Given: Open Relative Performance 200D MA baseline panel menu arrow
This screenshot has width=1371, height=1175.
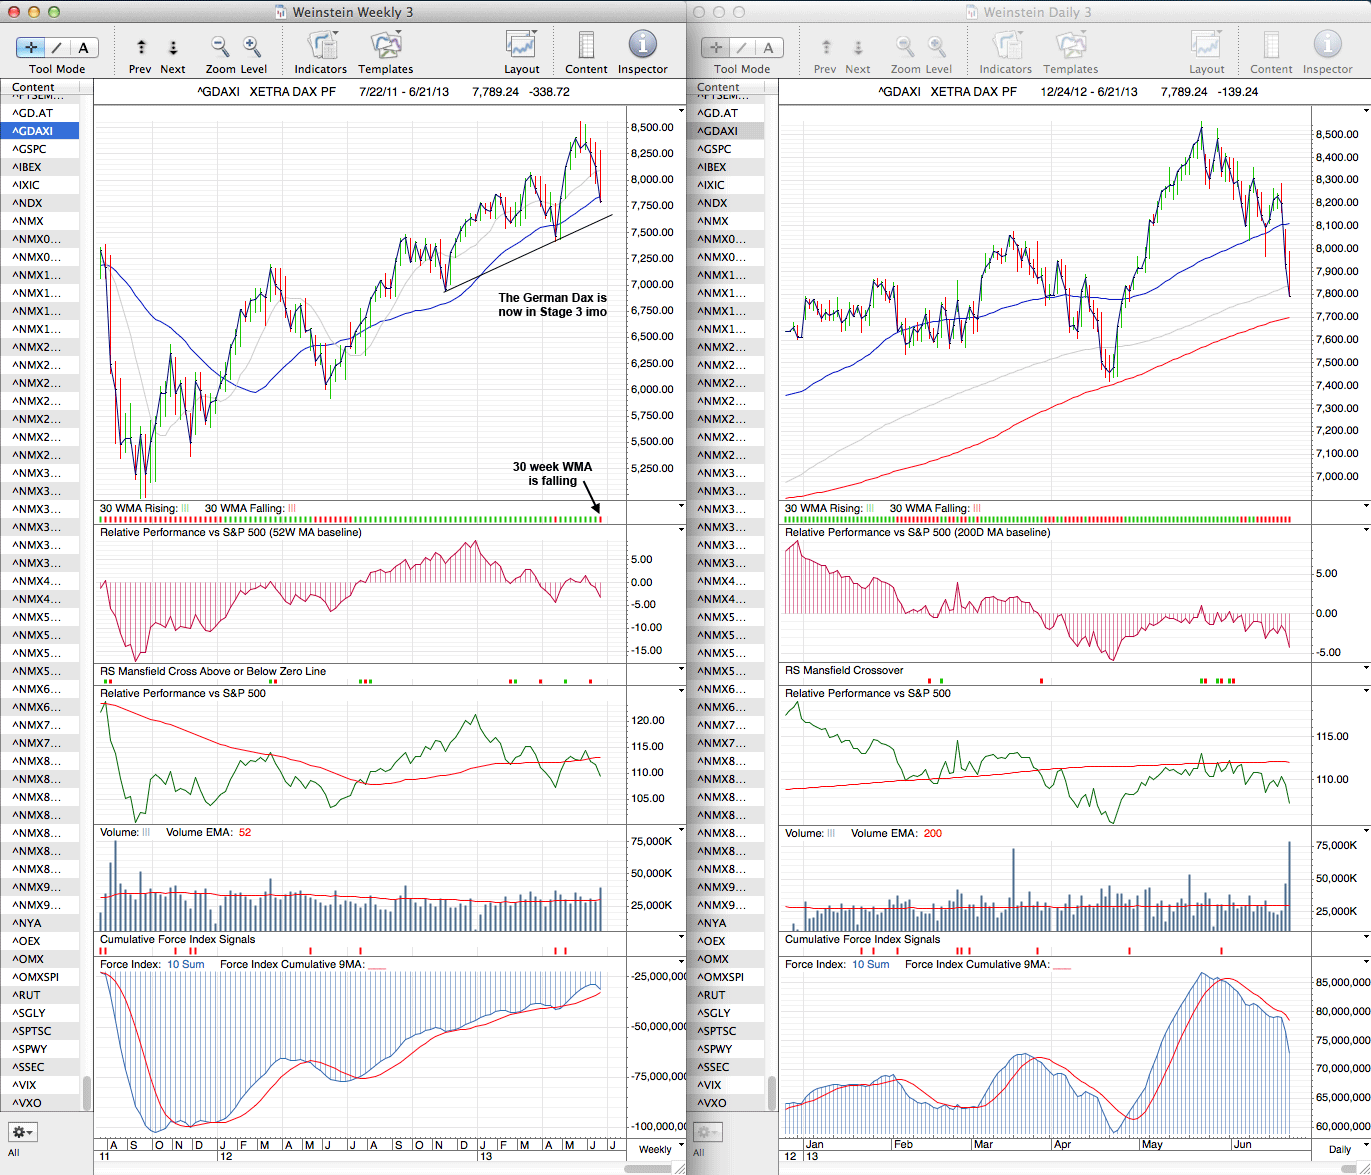Looking at the screenshot, I should [x=1365, y=530].
